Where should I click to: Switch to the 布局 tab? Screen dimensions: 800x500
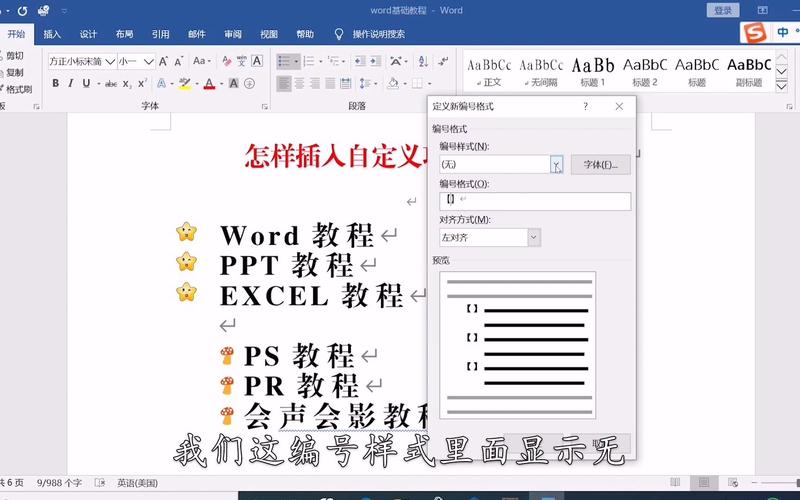tap(124, 34)
